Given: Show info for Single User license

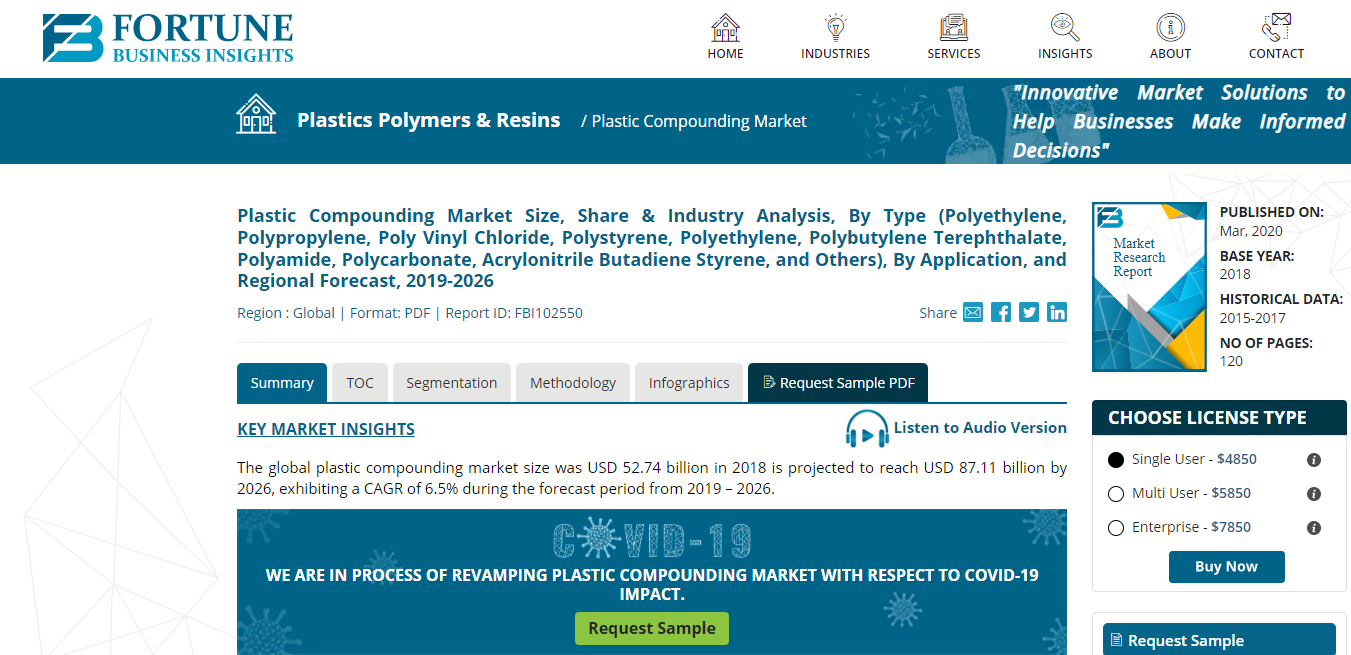Looking at the screenshot, I should pos(1314,460).
